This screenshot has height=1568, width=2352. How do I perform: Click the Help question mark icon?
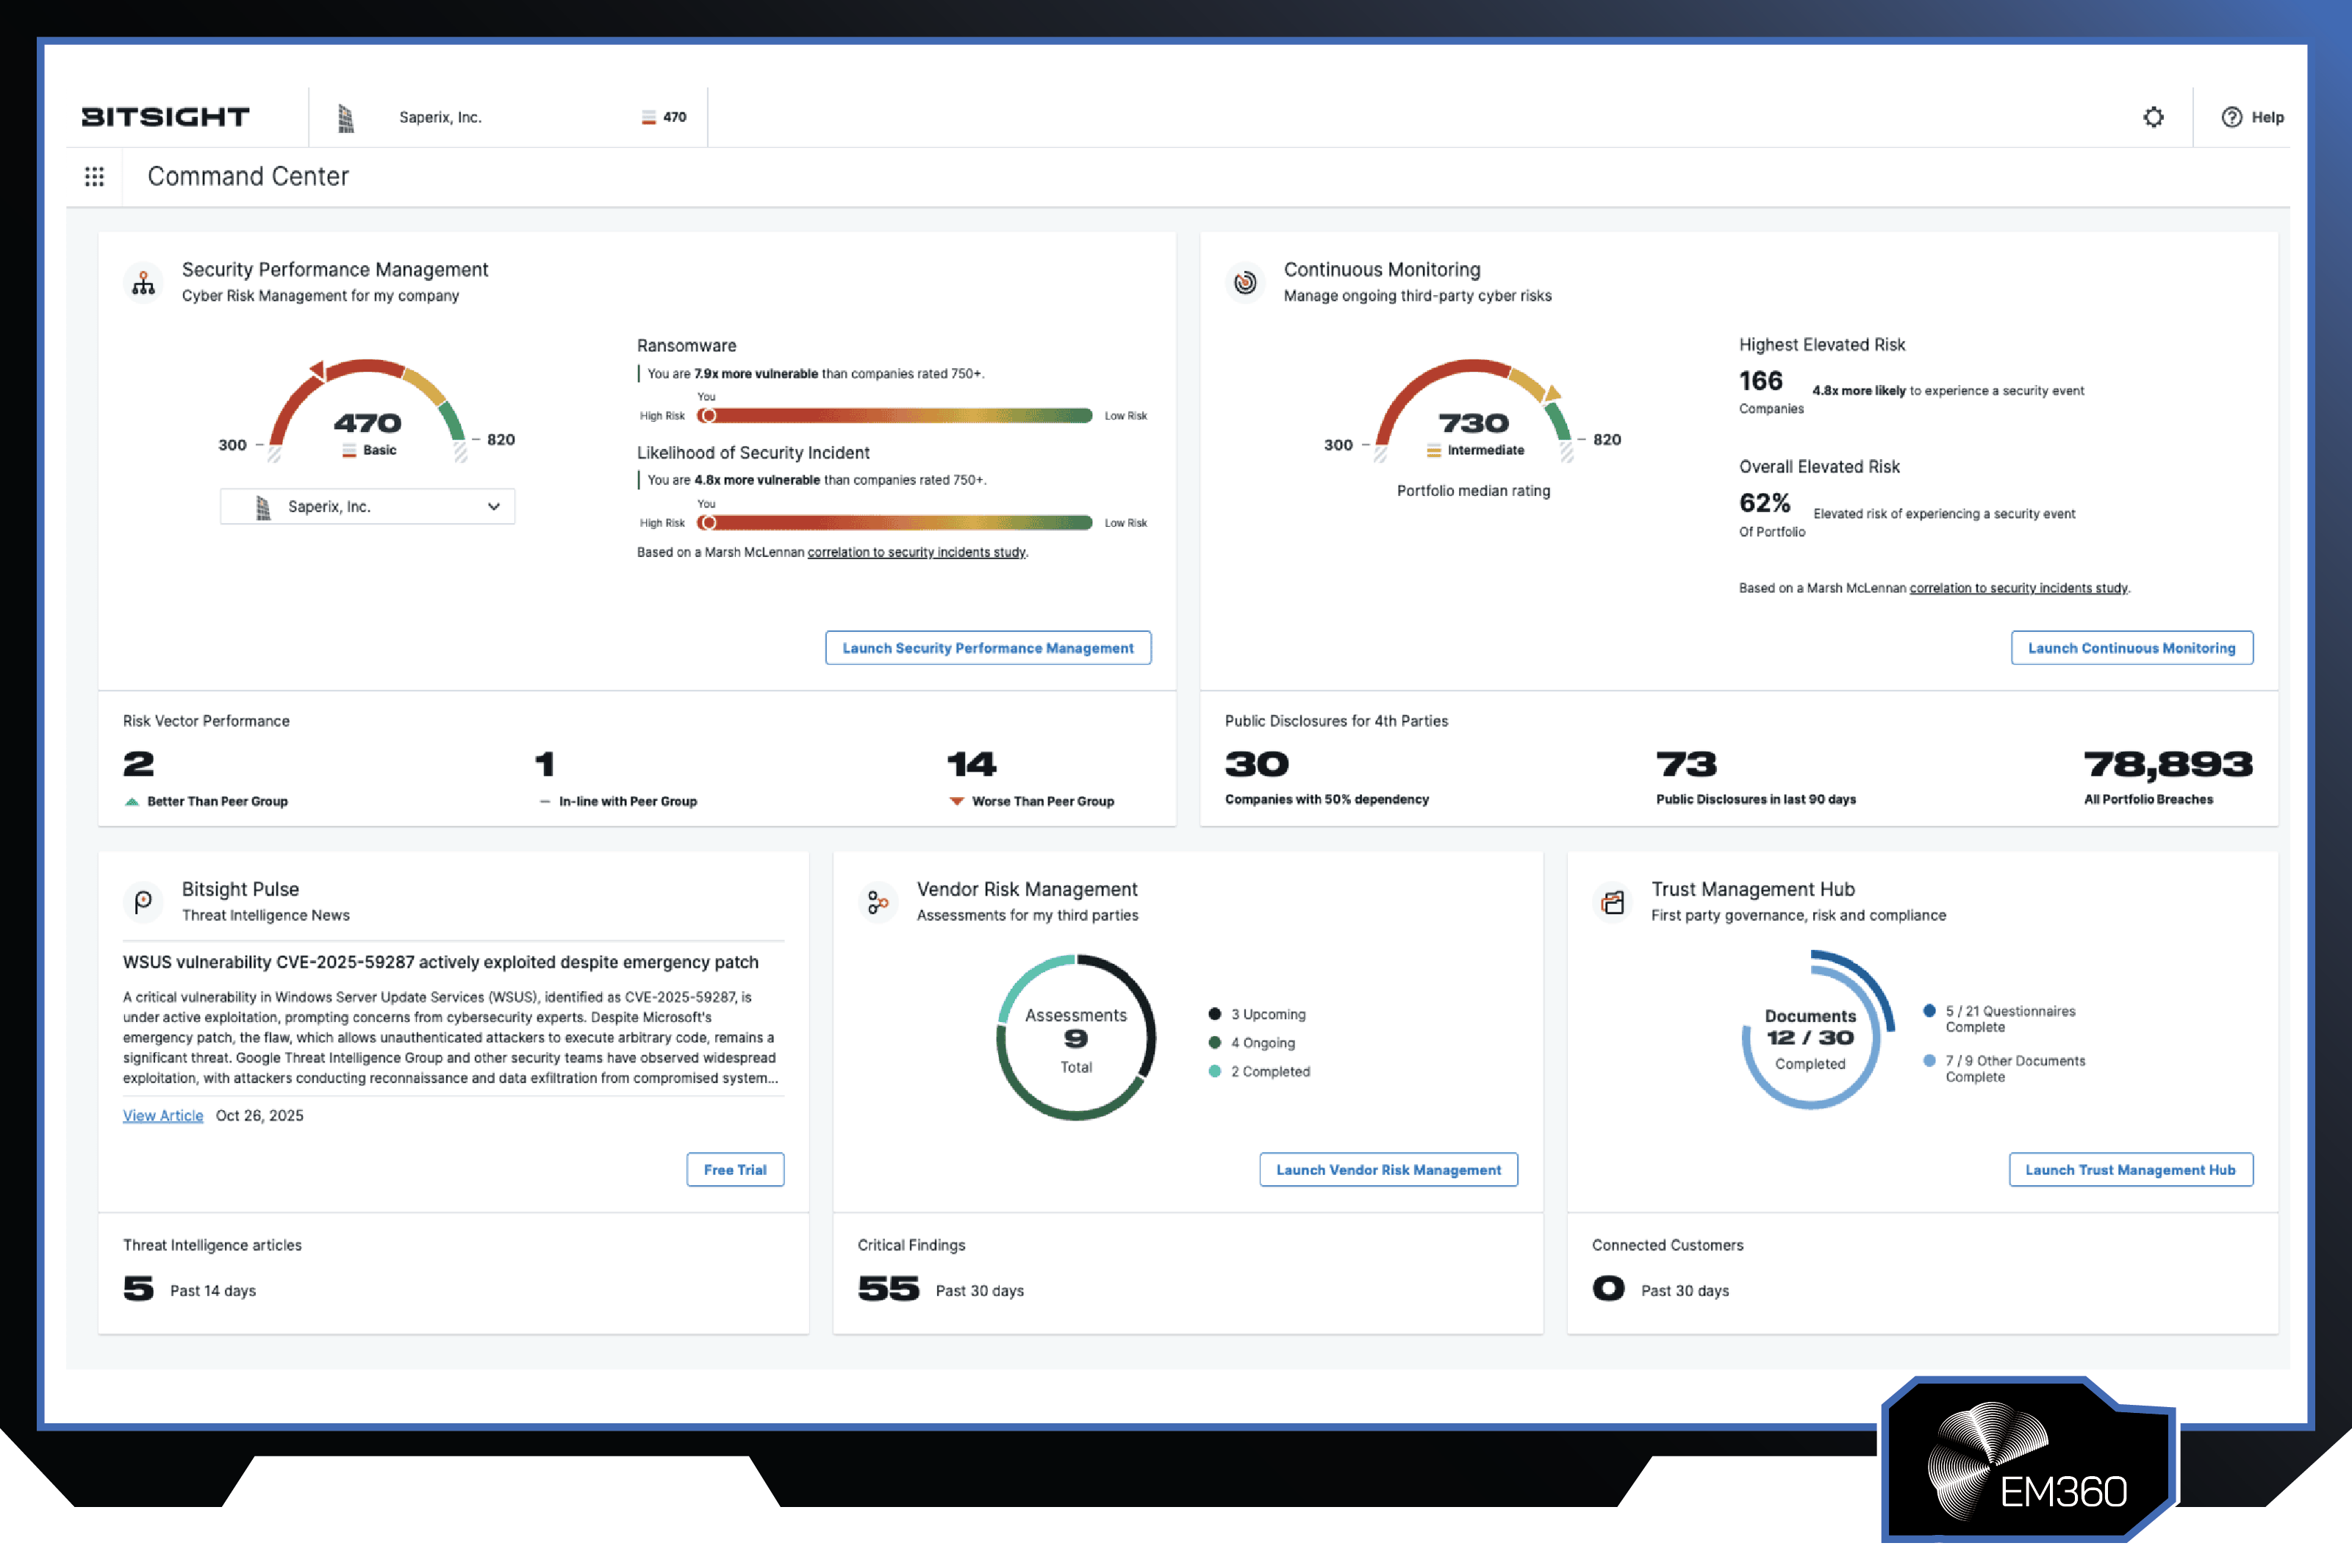(2231, 117)
